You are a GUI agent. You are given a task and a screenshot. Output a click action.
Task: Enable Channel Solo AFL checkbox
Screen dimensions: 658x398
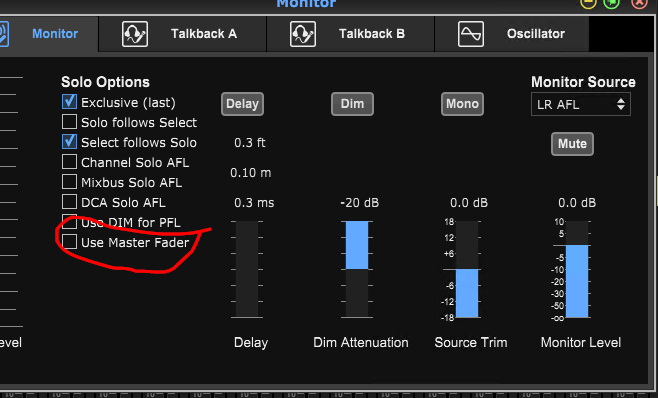coord(69,162)
